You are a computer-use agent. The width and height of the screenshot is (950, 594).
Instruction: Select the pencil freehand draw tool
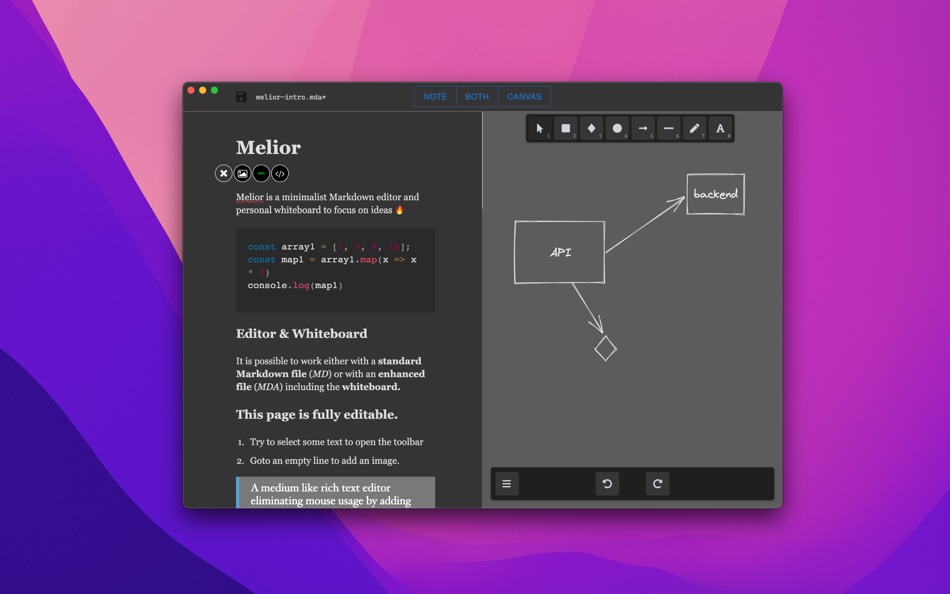click(x=694, y=128)
